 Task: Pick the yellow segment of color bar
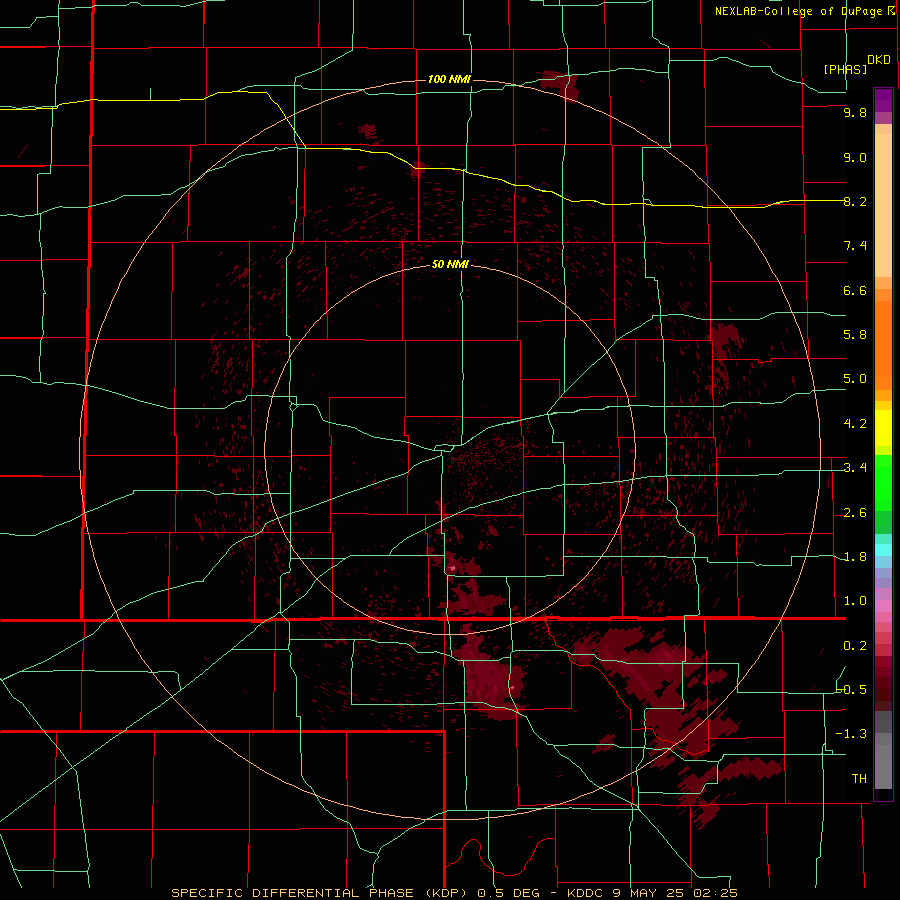pos(883,428)
